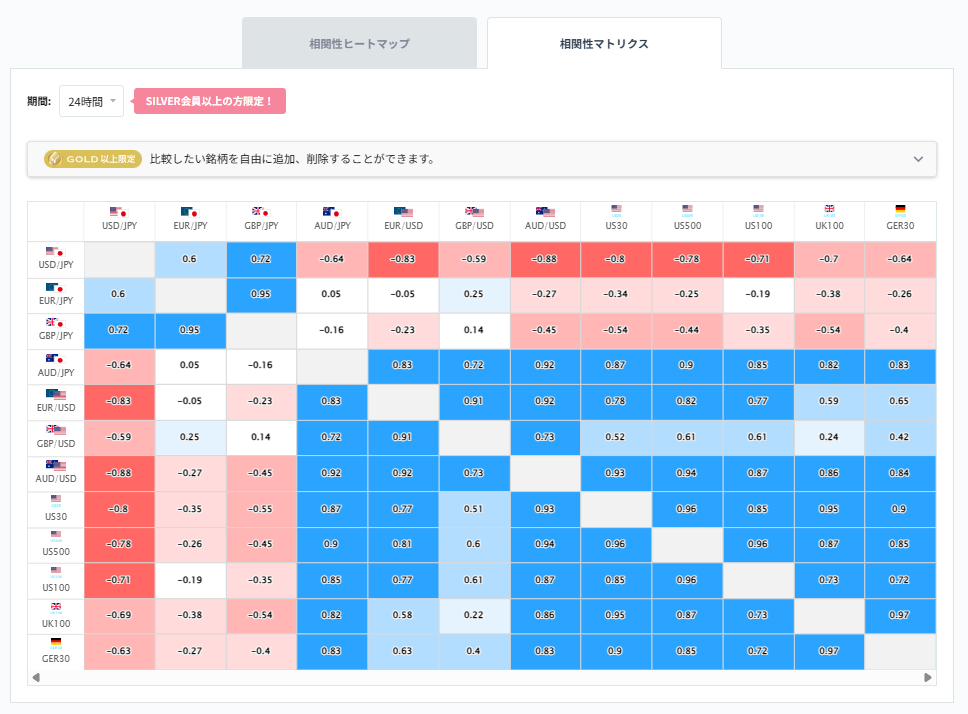Click the GBP/JPY flag icon in the header row
The width and height of the screenshot is (968, 714).
click(261, 212)
